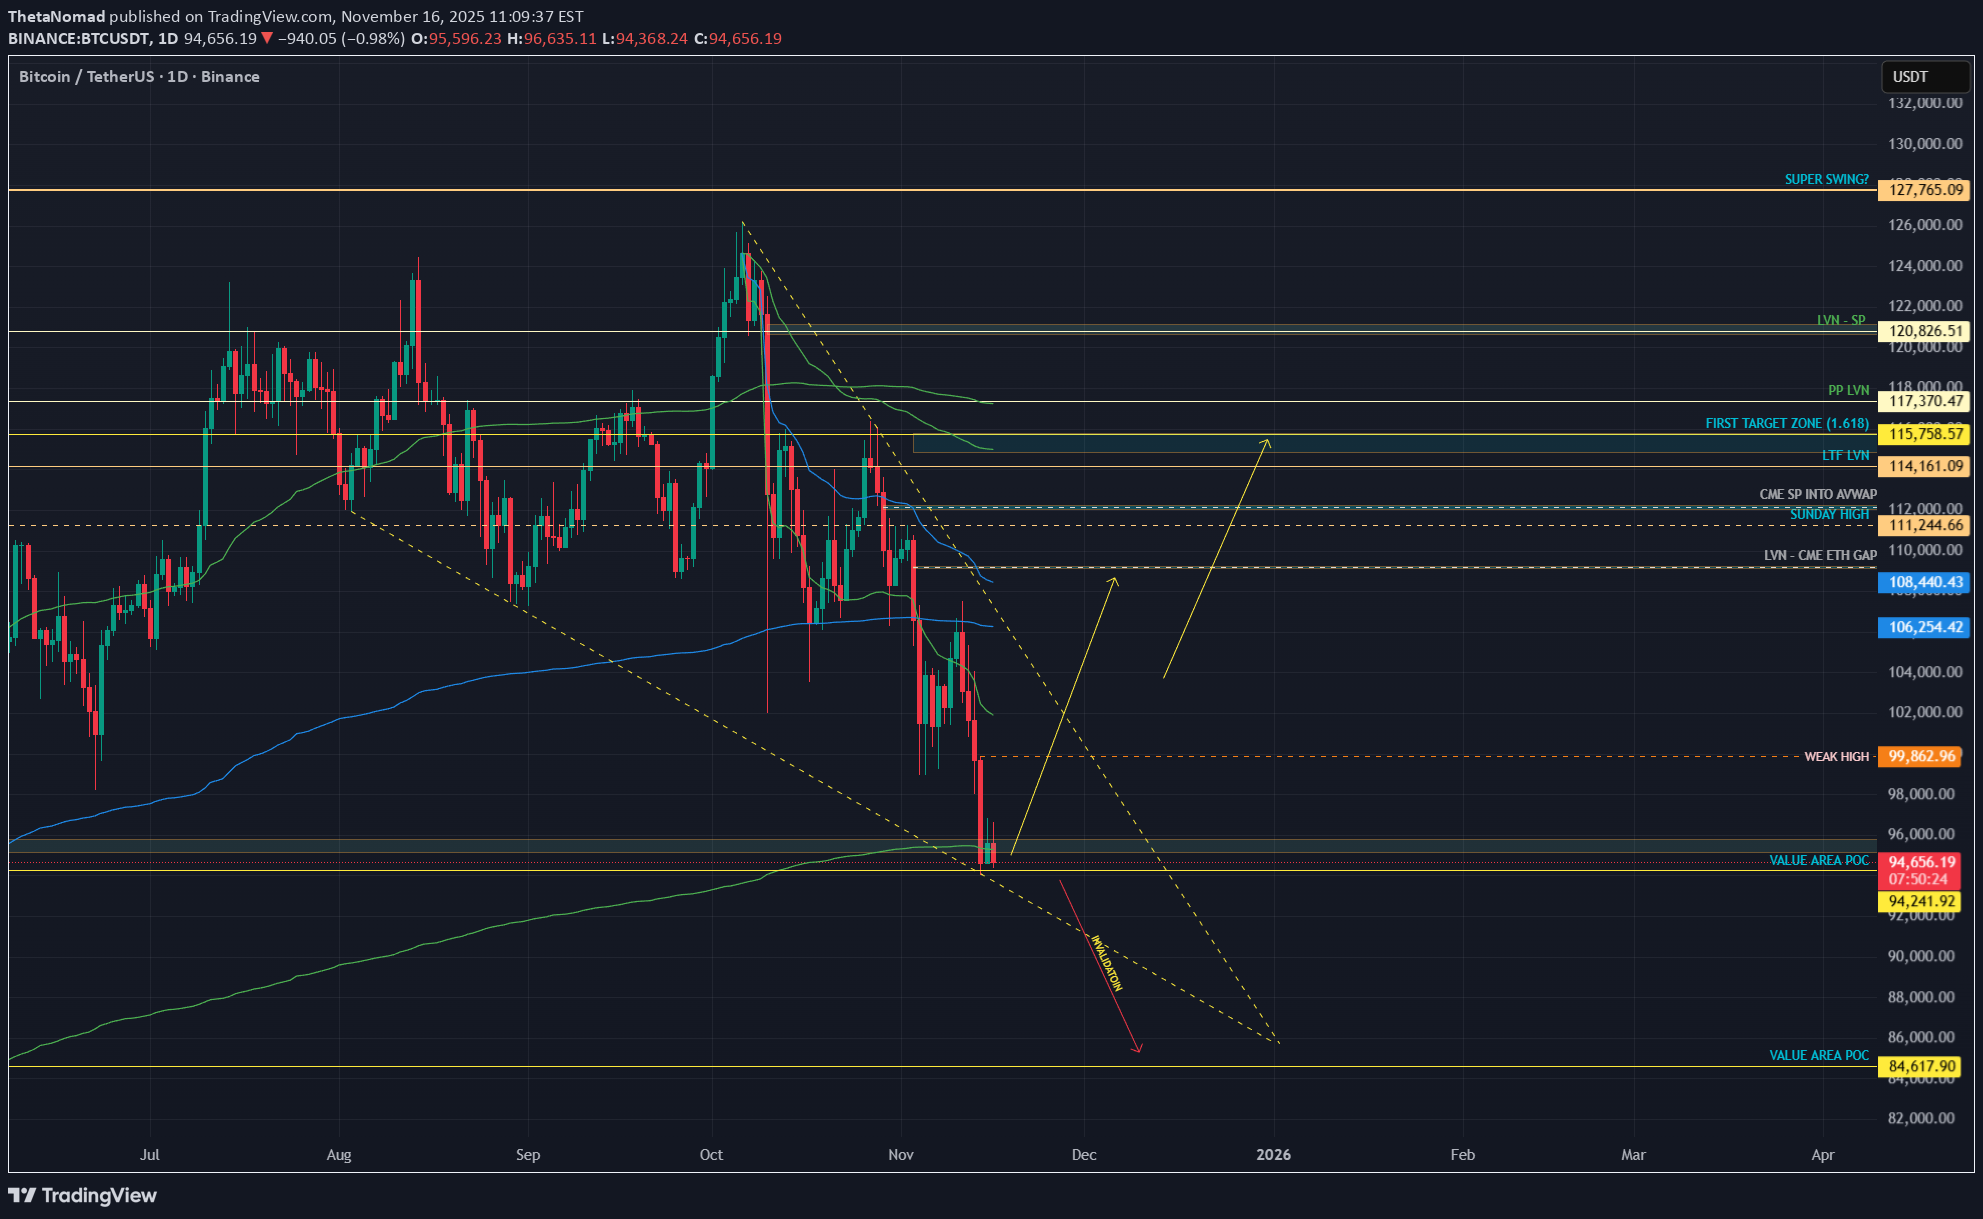
Task: Select the SUPER SWING? line label
Action: [x=1826, y=179]
